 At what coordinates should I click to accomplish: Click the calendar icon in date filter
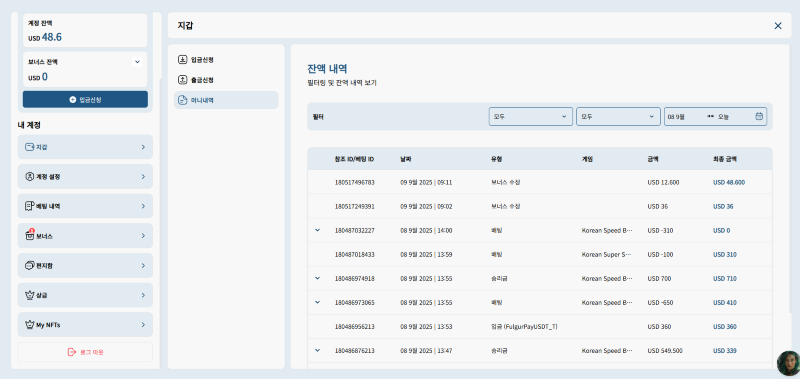pyautogui.click(x=759, y=116)
